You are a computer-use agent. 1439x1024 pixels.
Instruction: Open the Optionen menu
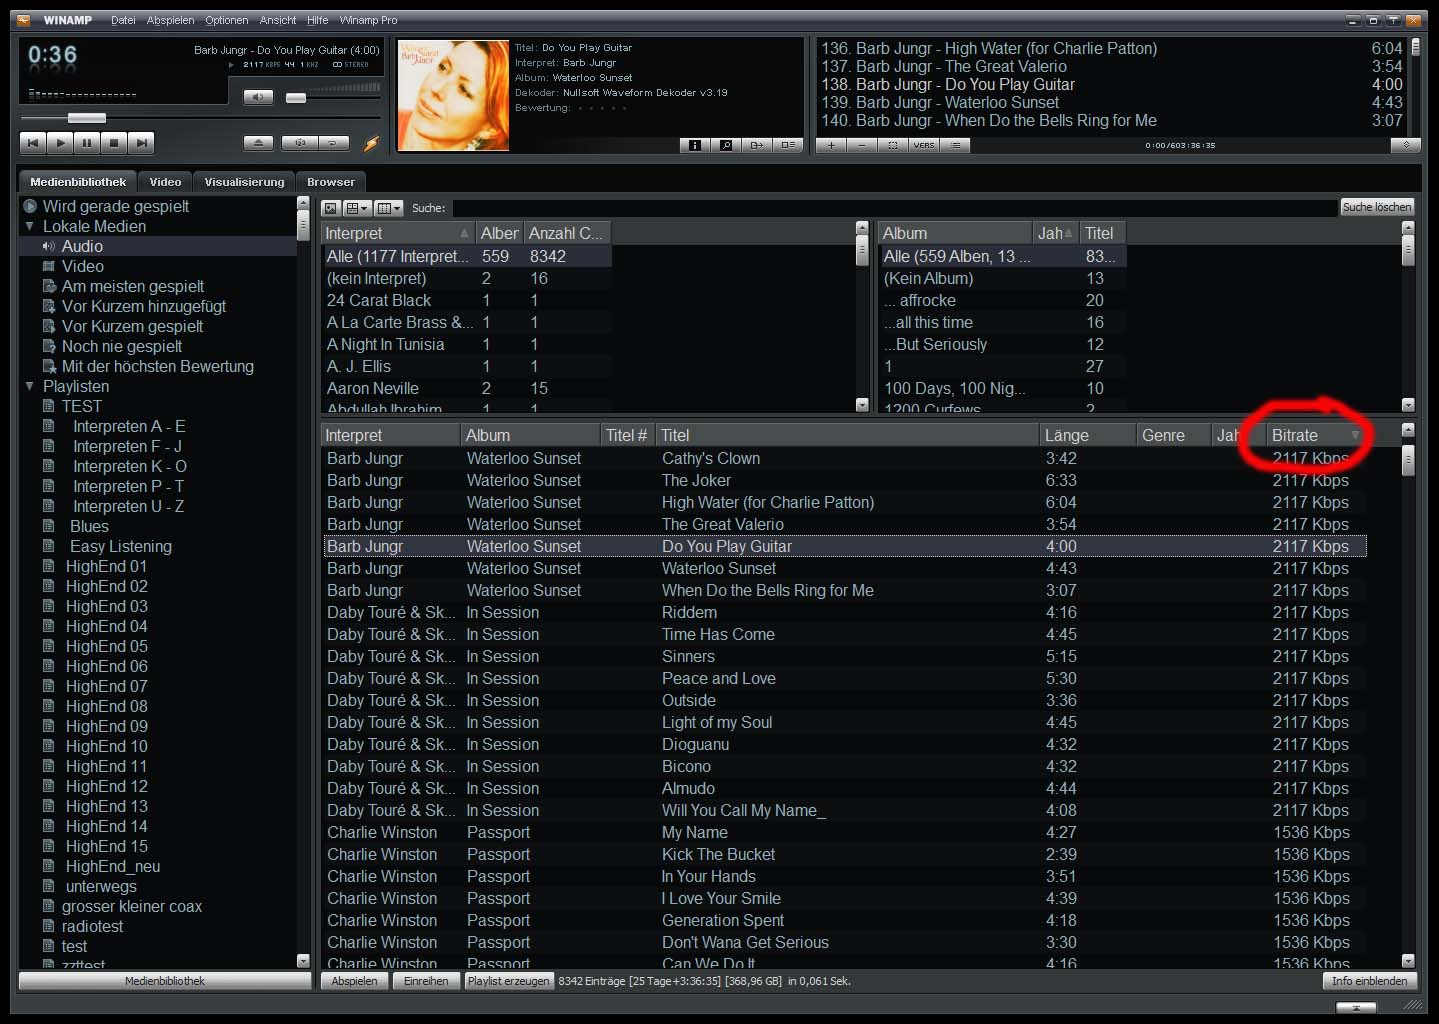[x=227, y=20]
